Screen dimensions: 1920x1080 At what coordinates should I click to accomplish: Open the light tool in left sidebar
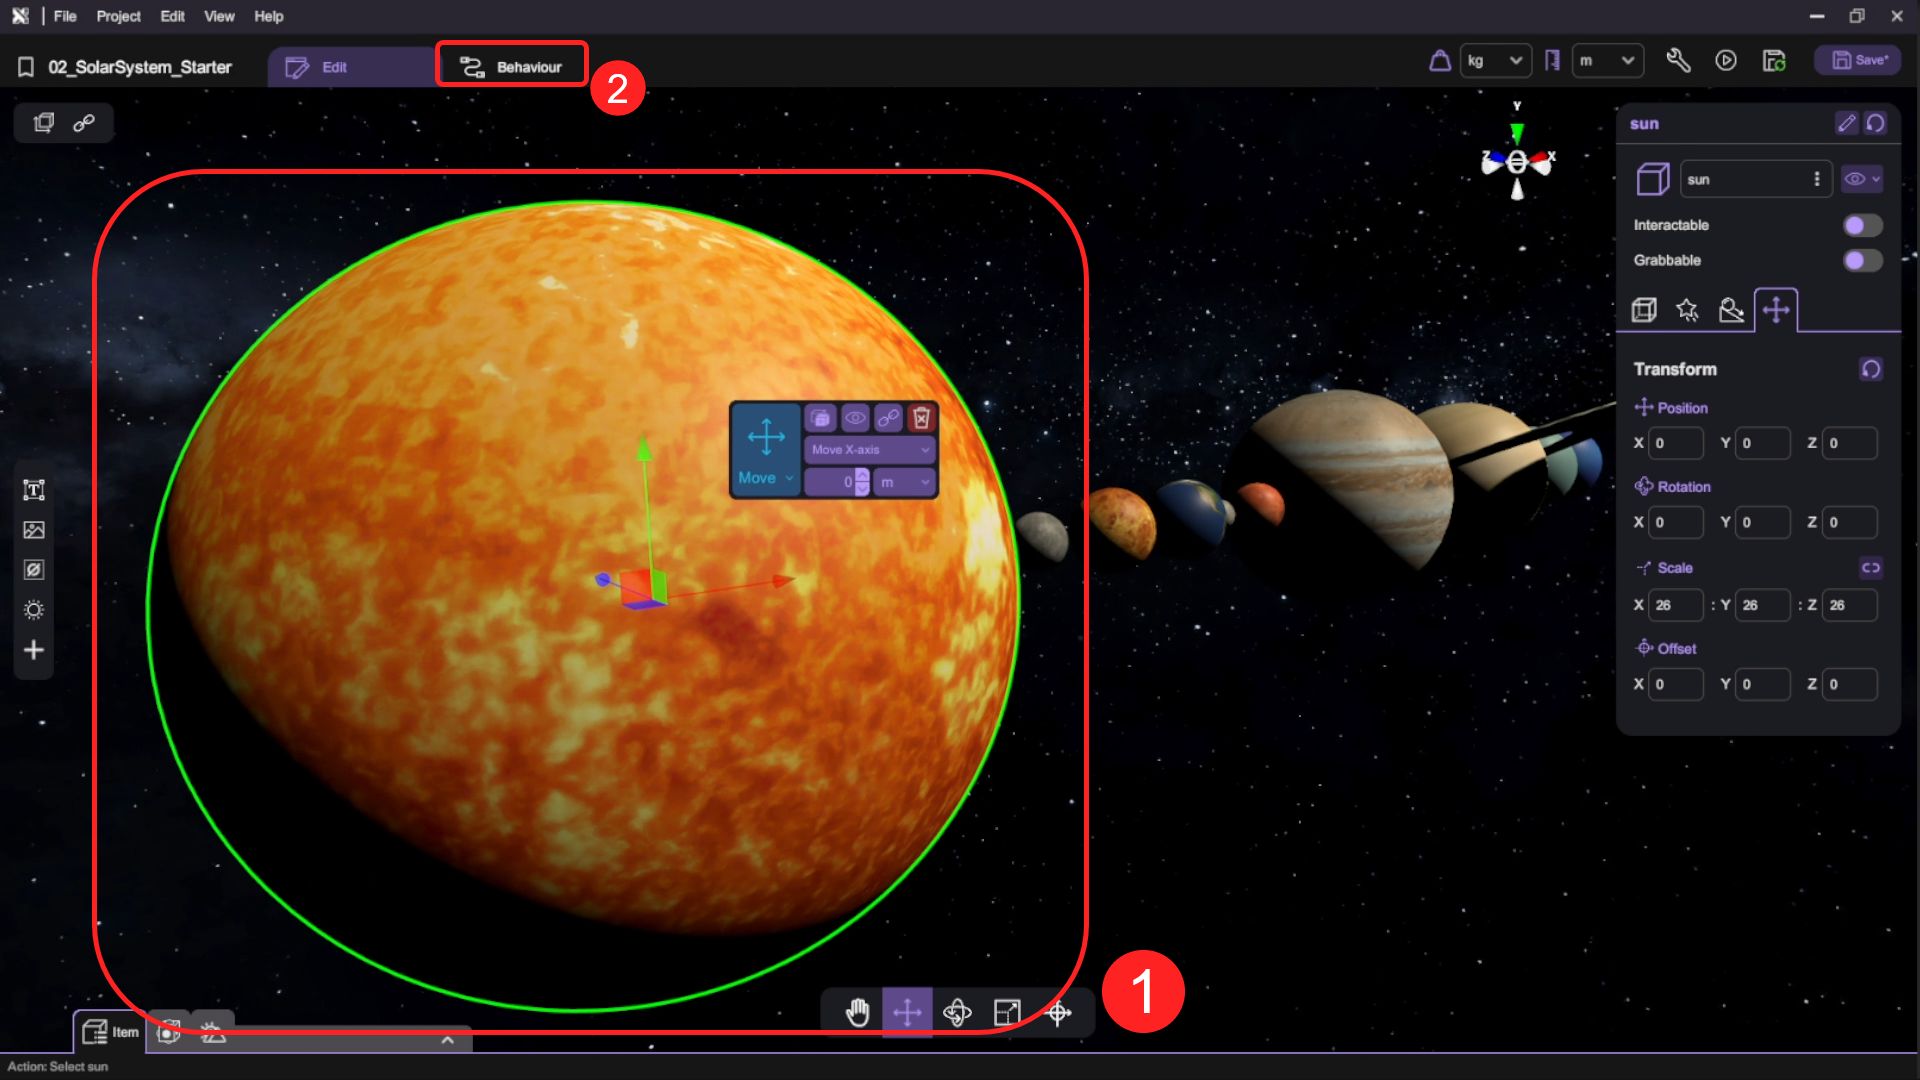[x=34, y=610]
